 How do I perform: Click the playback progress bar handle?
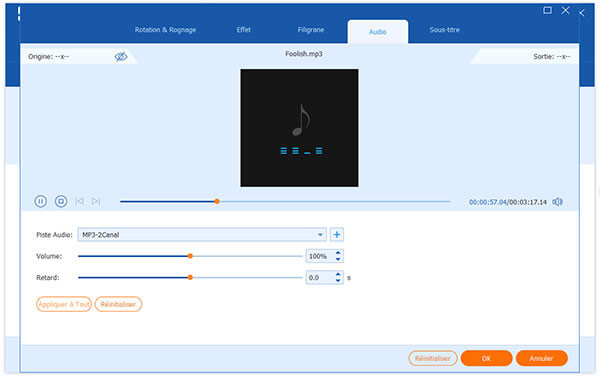click(x=217, y=201)
